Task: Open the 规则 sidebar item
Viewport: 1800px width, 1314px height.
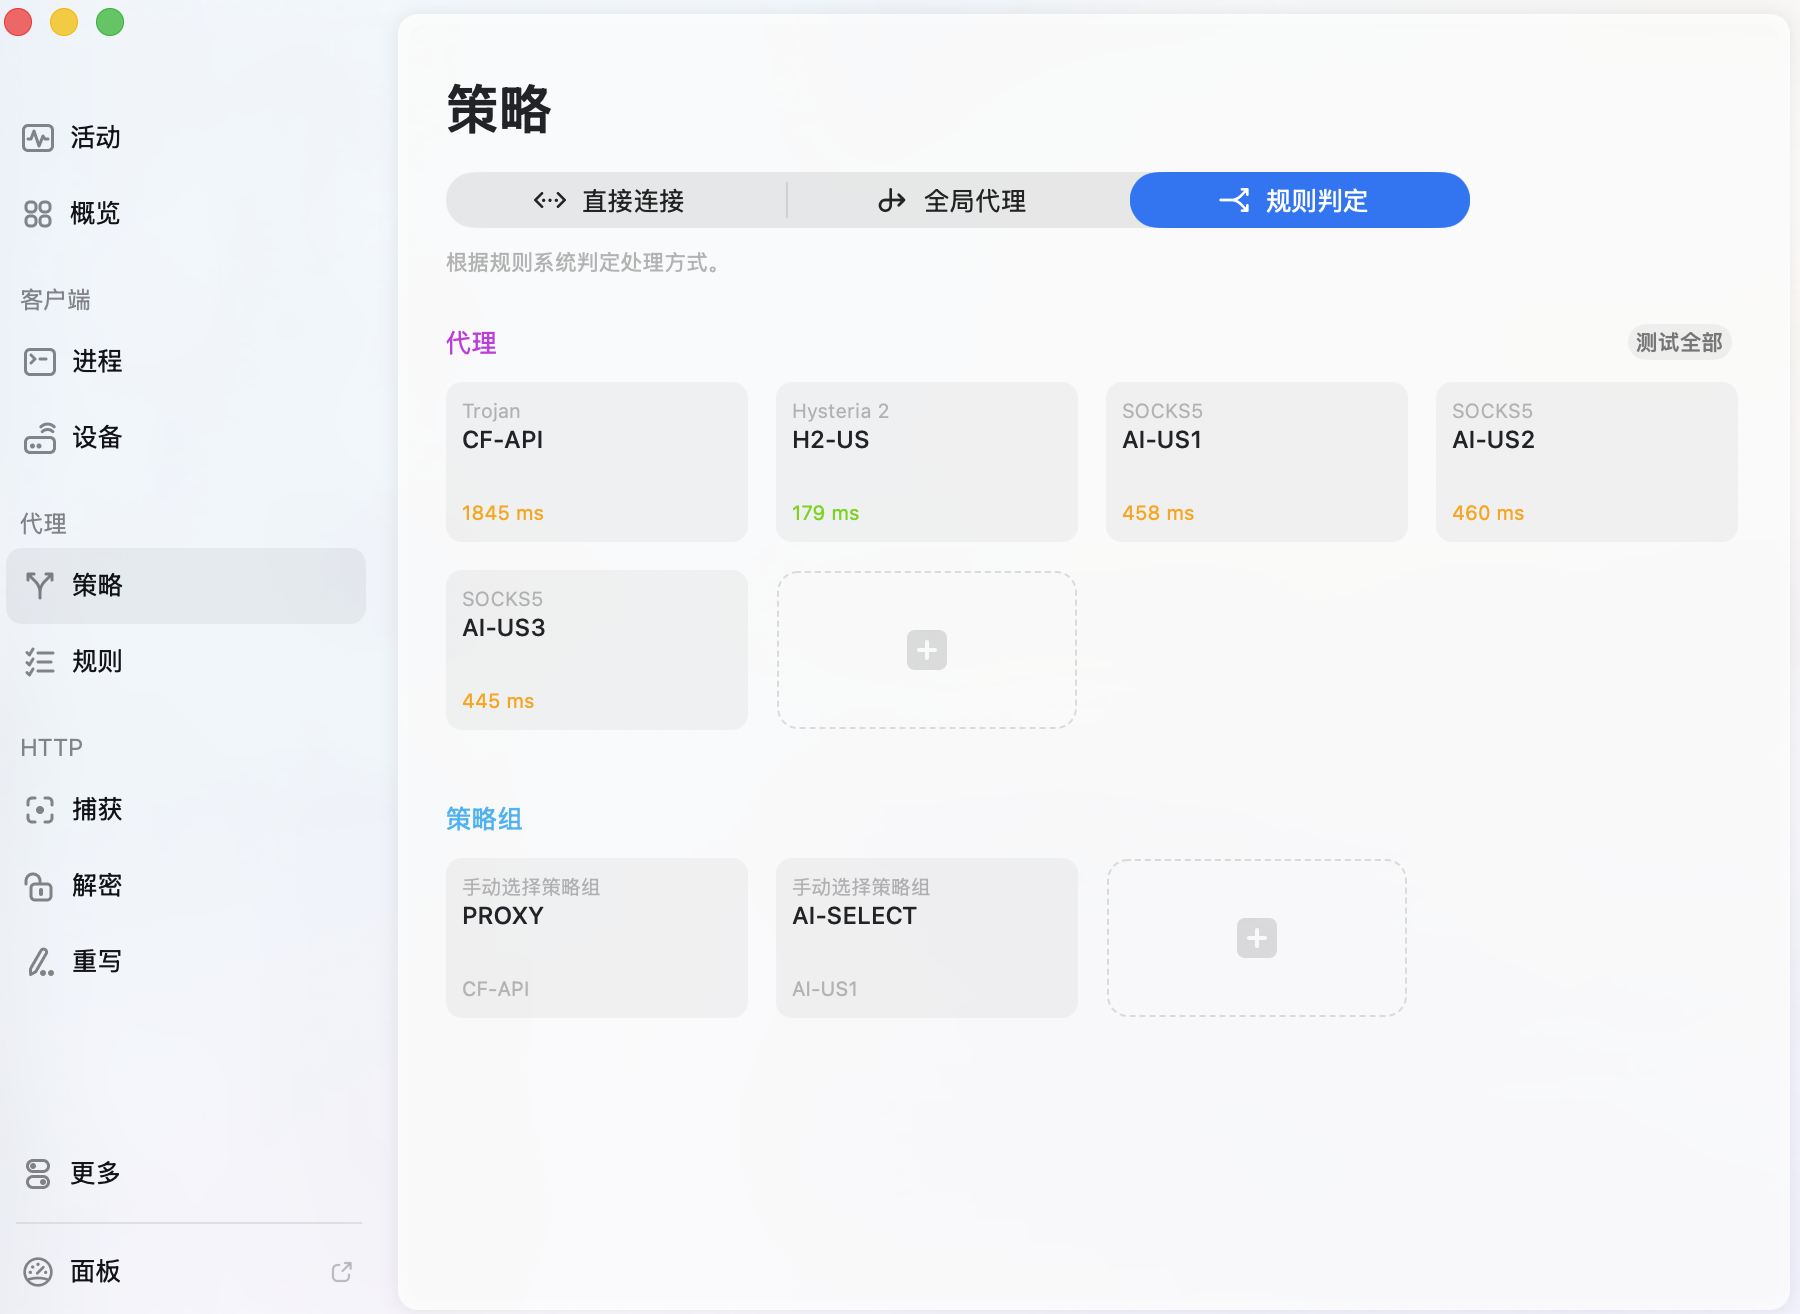Action: (x=186, y=662)
